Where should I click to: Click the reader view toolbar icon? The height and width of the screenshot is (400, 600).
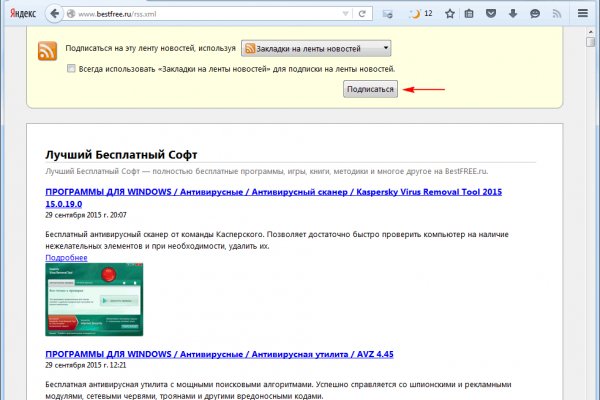(x=387, y=14)
